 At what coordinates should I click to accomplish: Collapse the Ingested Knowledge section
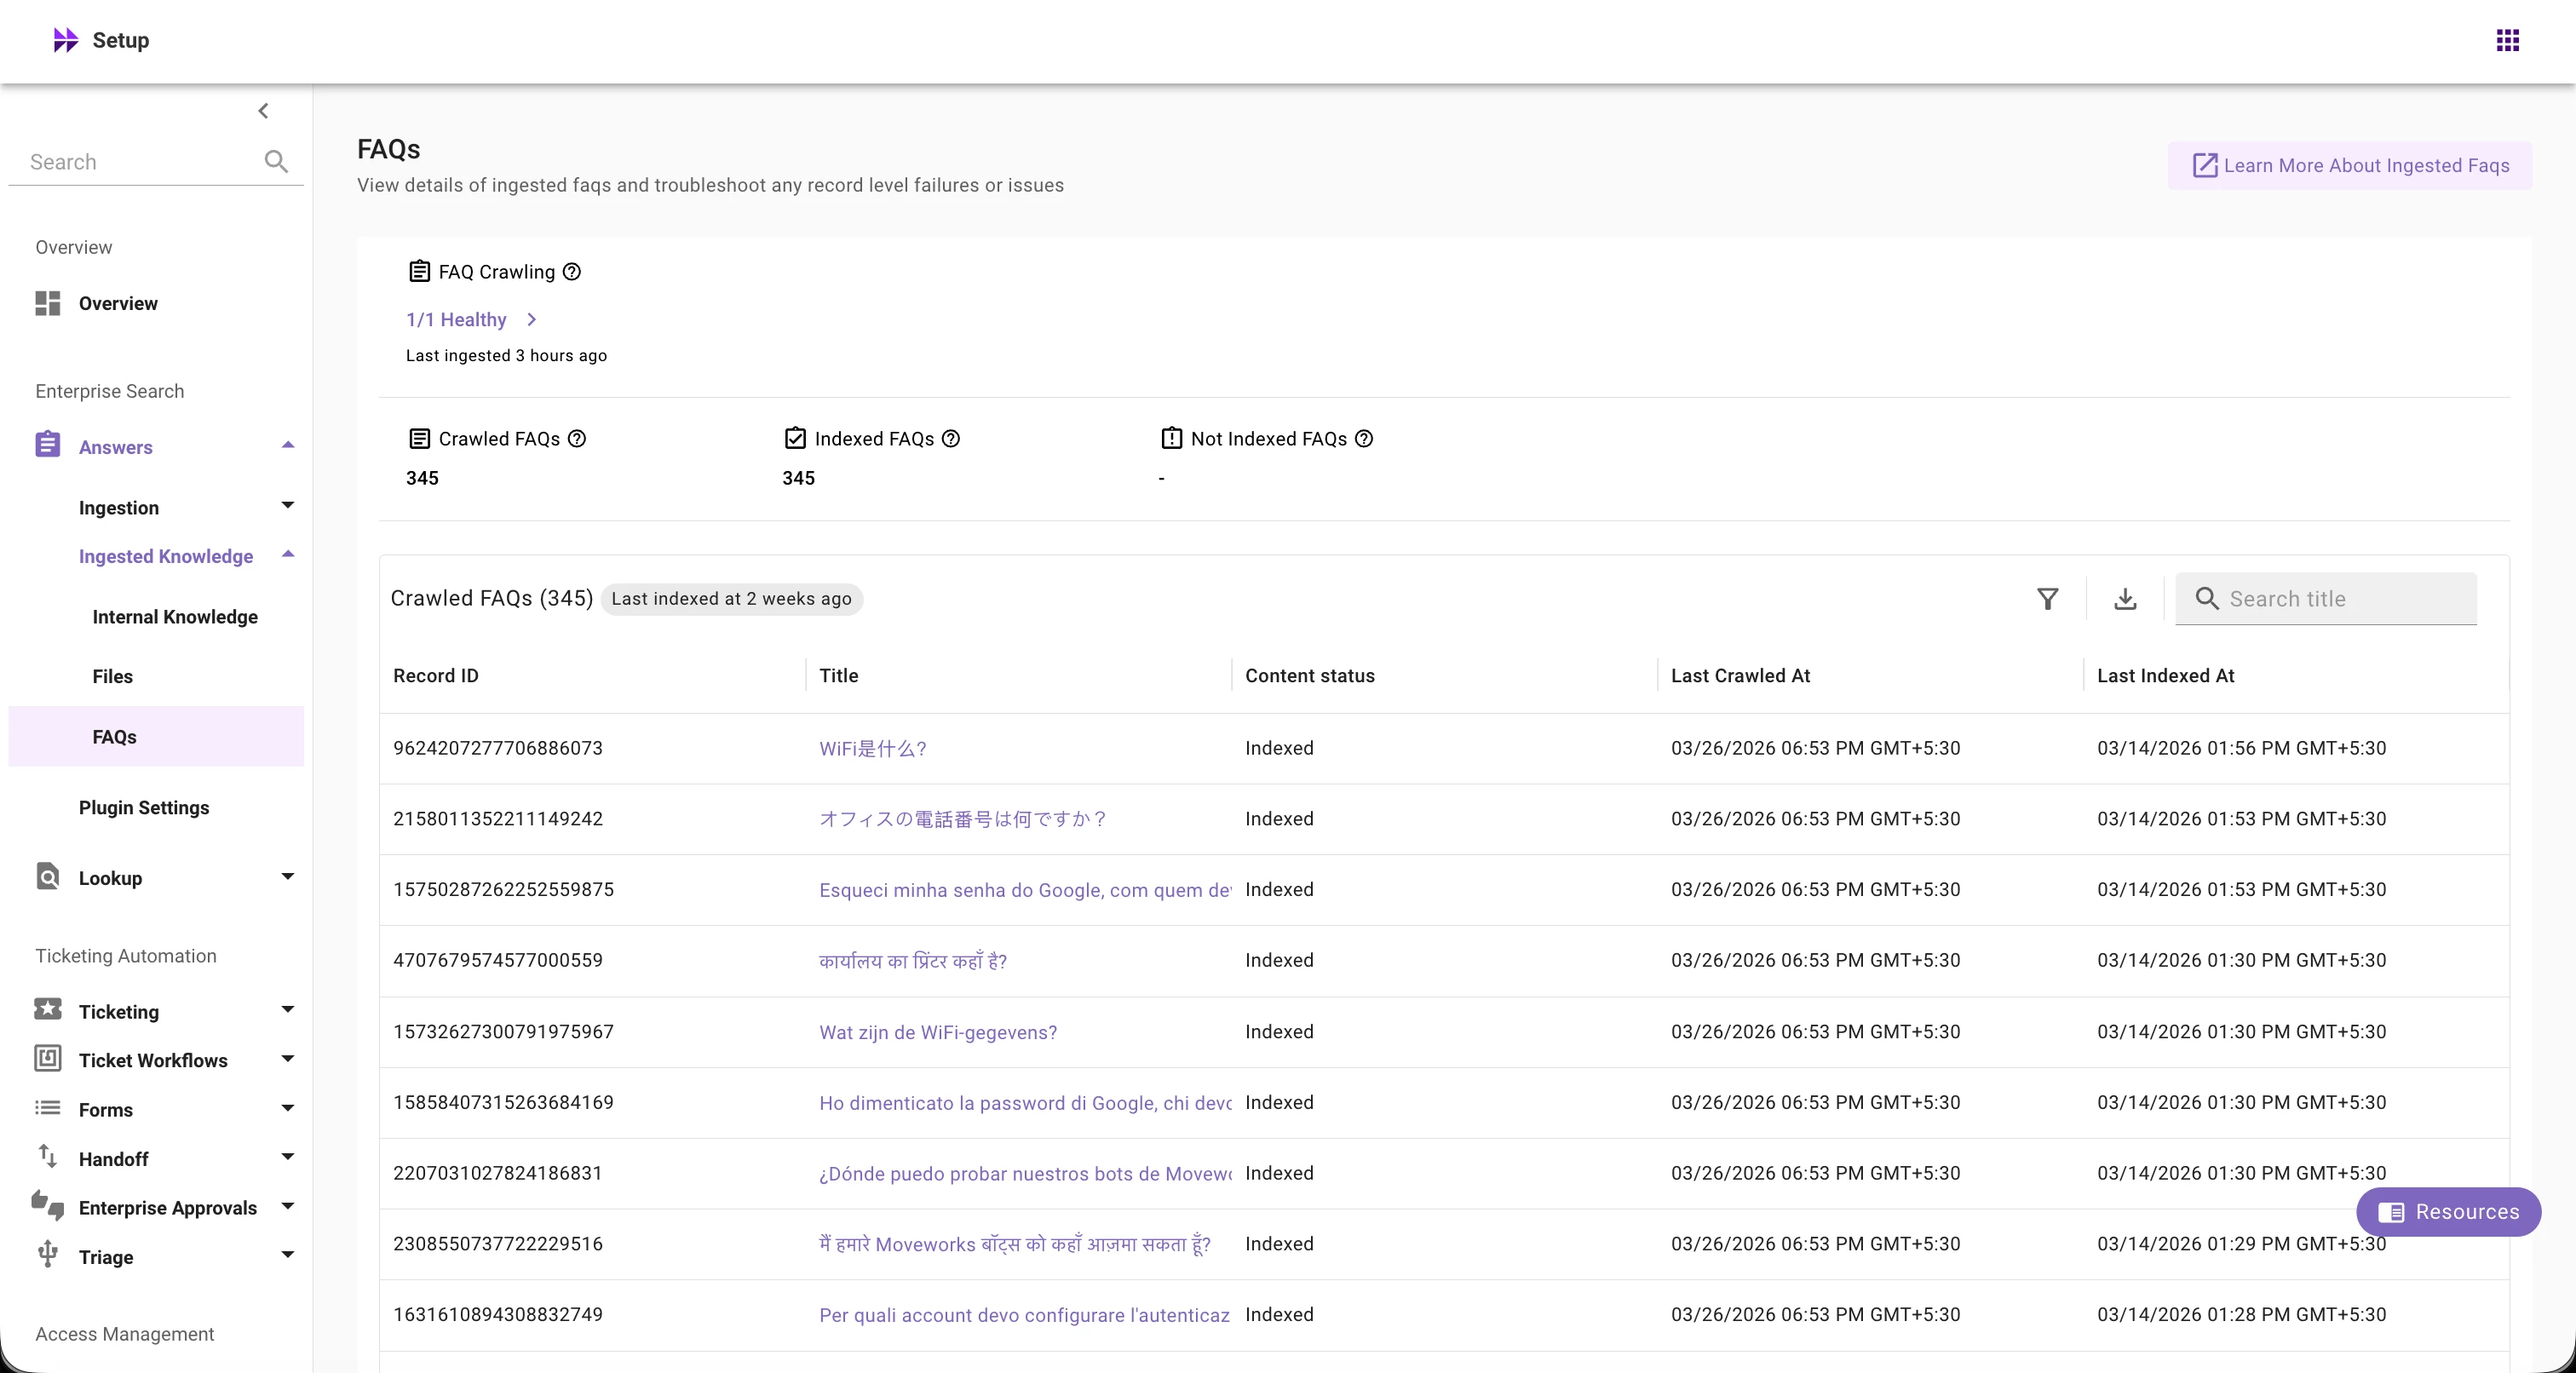click(x=288, y=555)
